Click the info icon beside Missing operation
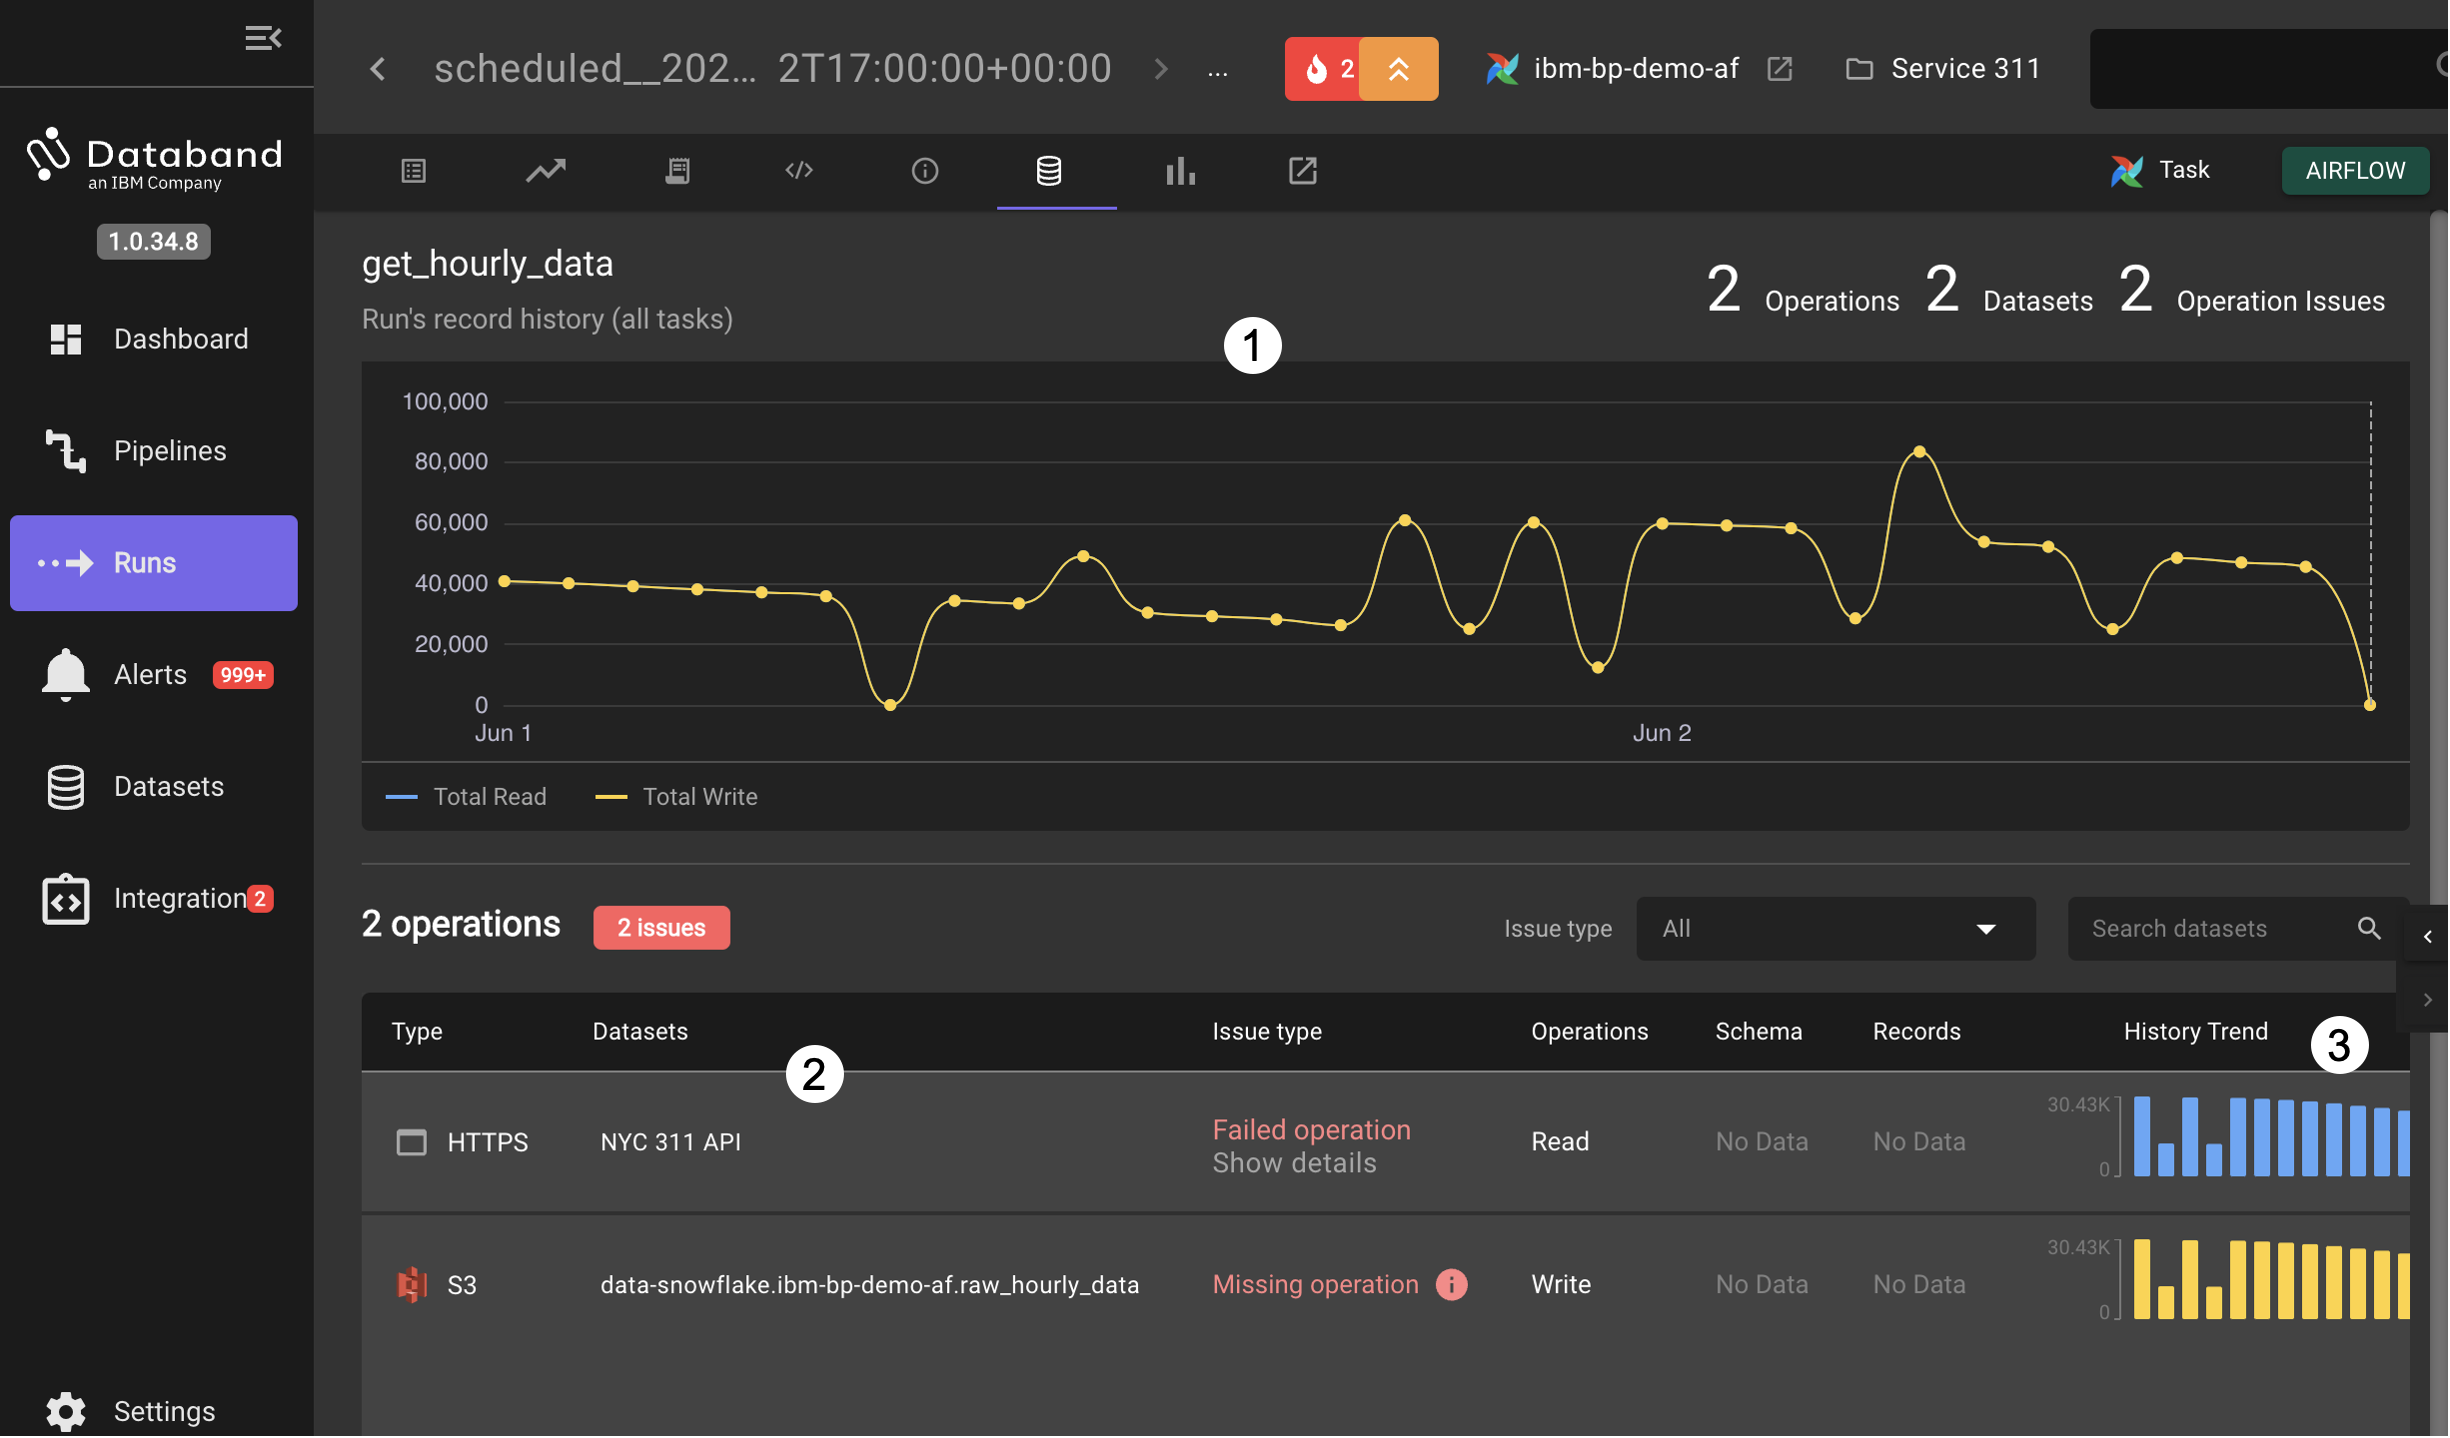2450x1438 pixels. point(1452,1285)
